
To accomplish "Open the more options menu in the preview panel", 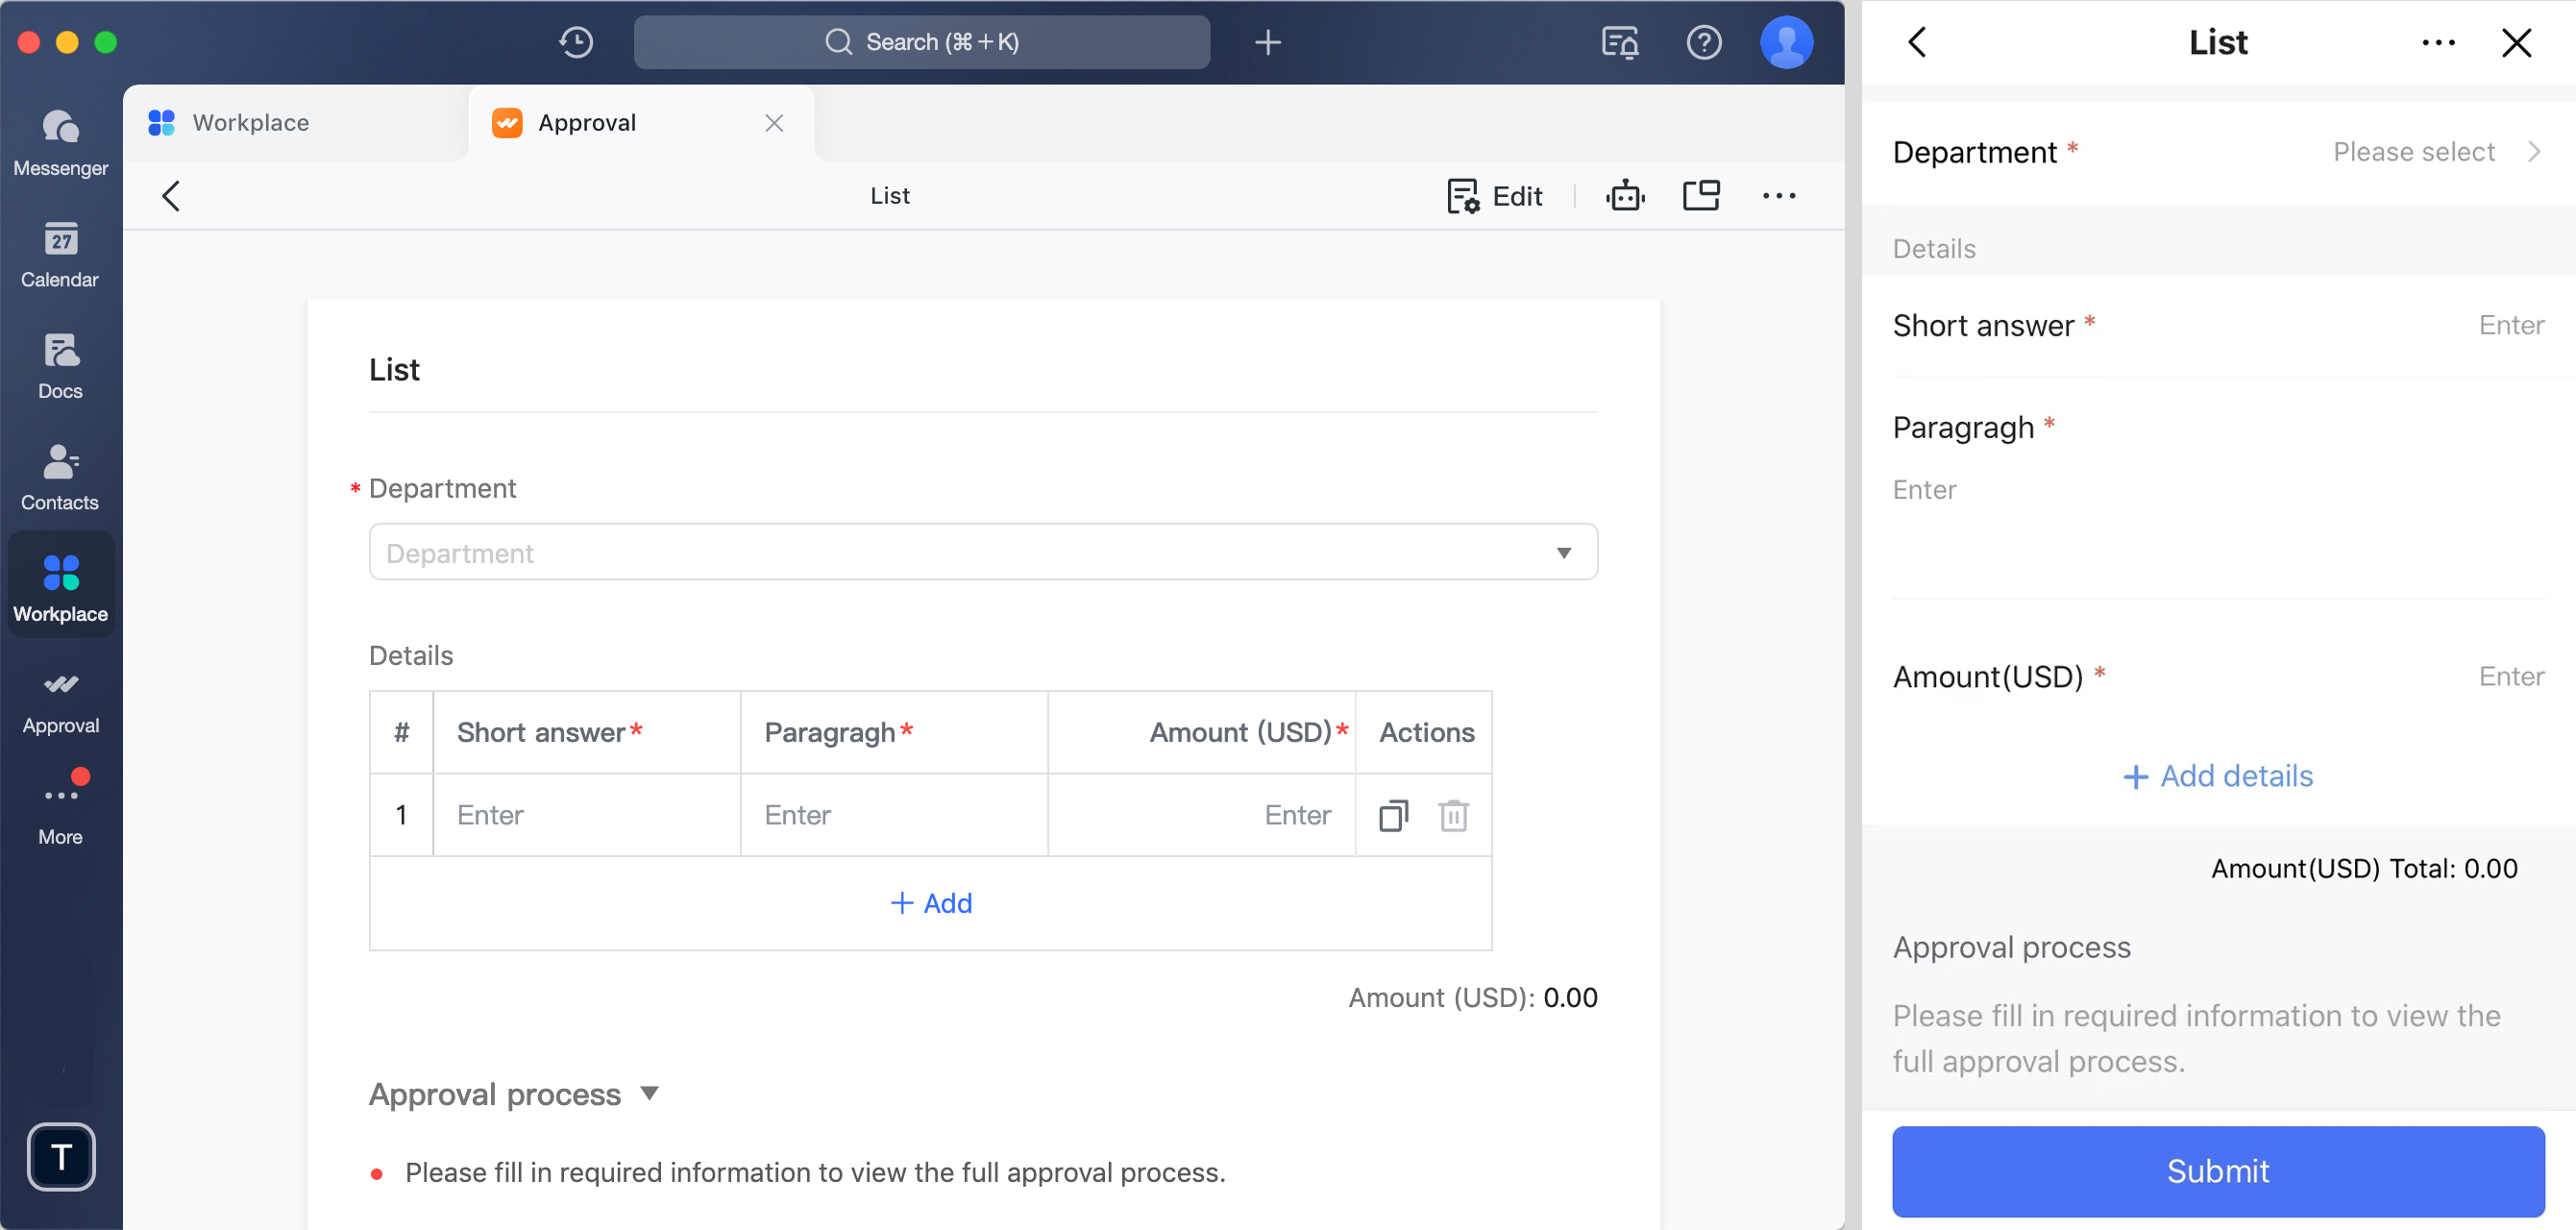I will pos(2439,42).
